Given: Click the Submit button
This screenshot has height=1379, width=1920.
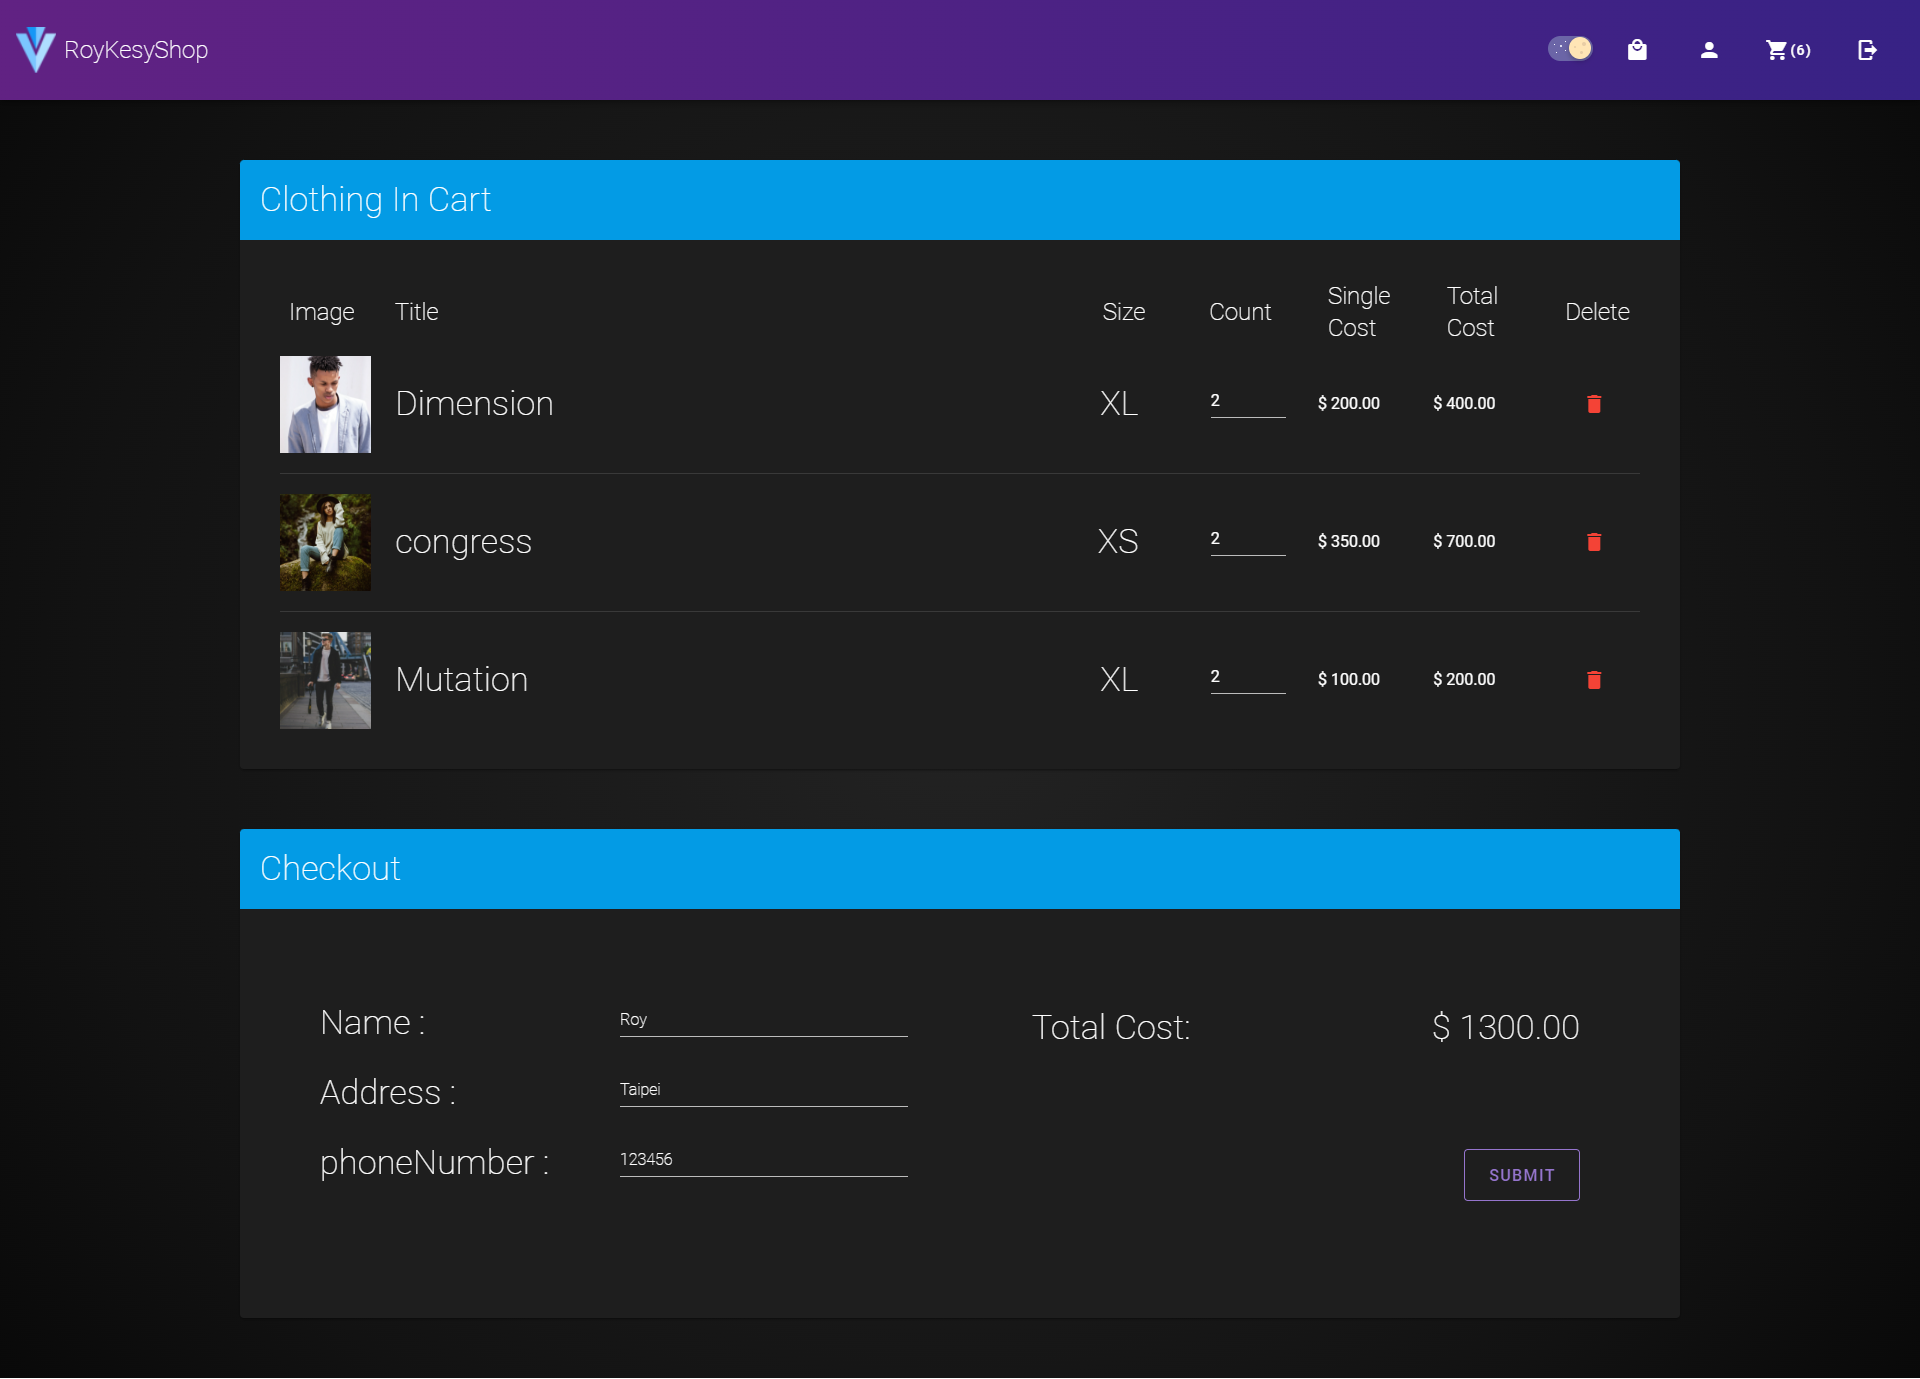Looking at the screenshot, I should coord(1521,1175).
